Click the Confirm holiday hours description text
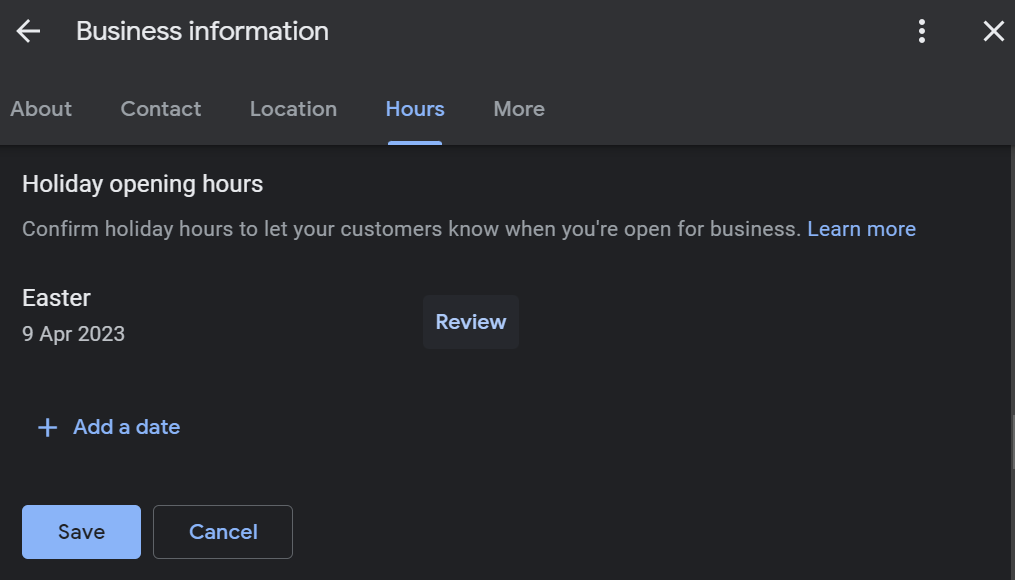1015x580 pixels. pyautogui.click(x=412, y=229)
